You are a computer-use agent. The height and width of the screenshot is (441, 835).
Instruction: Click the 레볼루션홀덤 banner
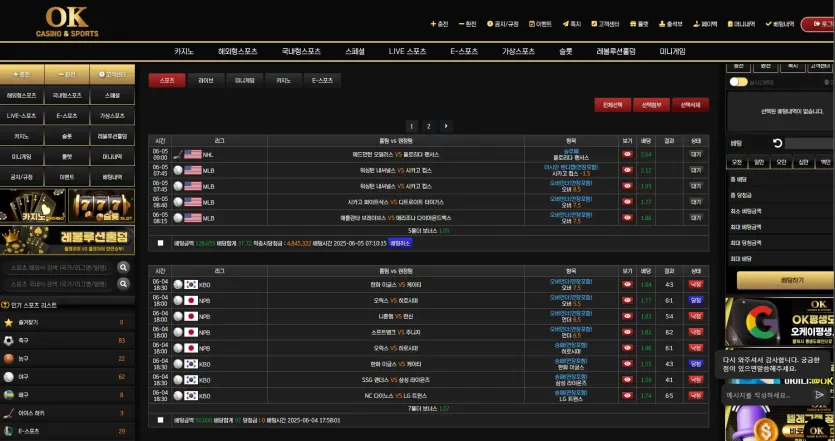(67, 240)
